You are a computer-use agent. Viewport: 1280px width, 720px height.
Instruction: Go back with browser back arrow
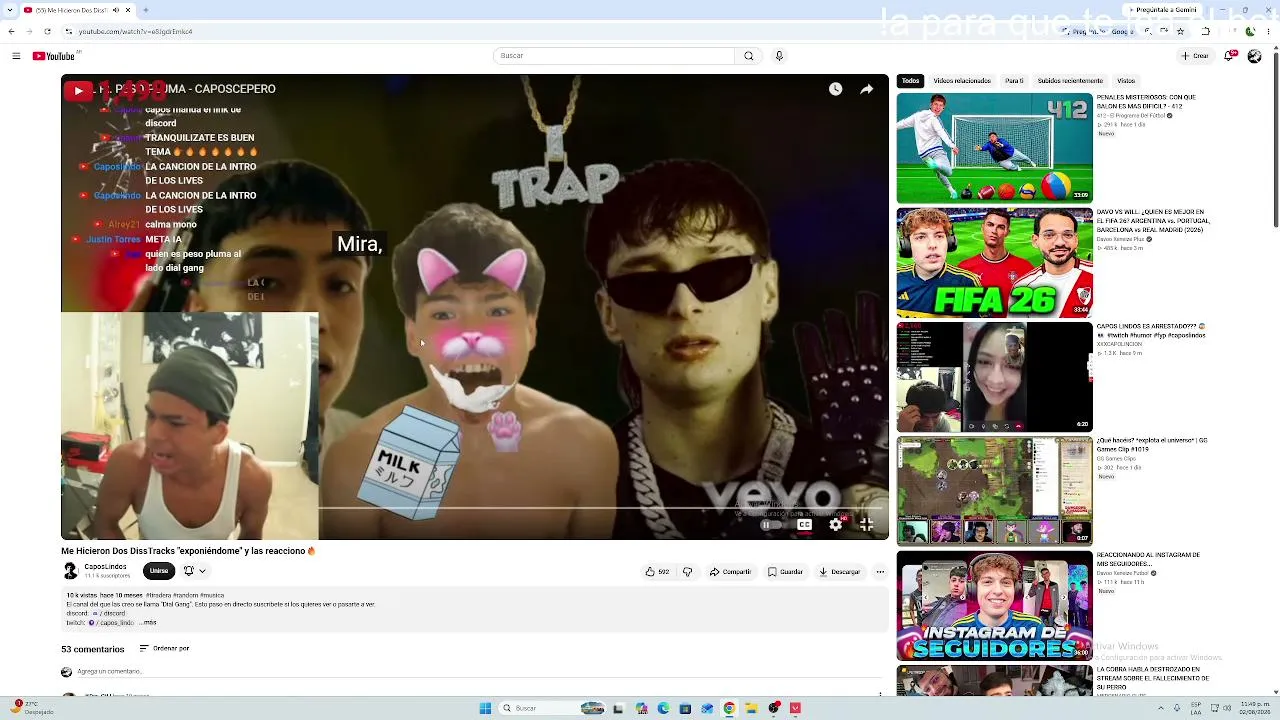(x=11, y=31)
